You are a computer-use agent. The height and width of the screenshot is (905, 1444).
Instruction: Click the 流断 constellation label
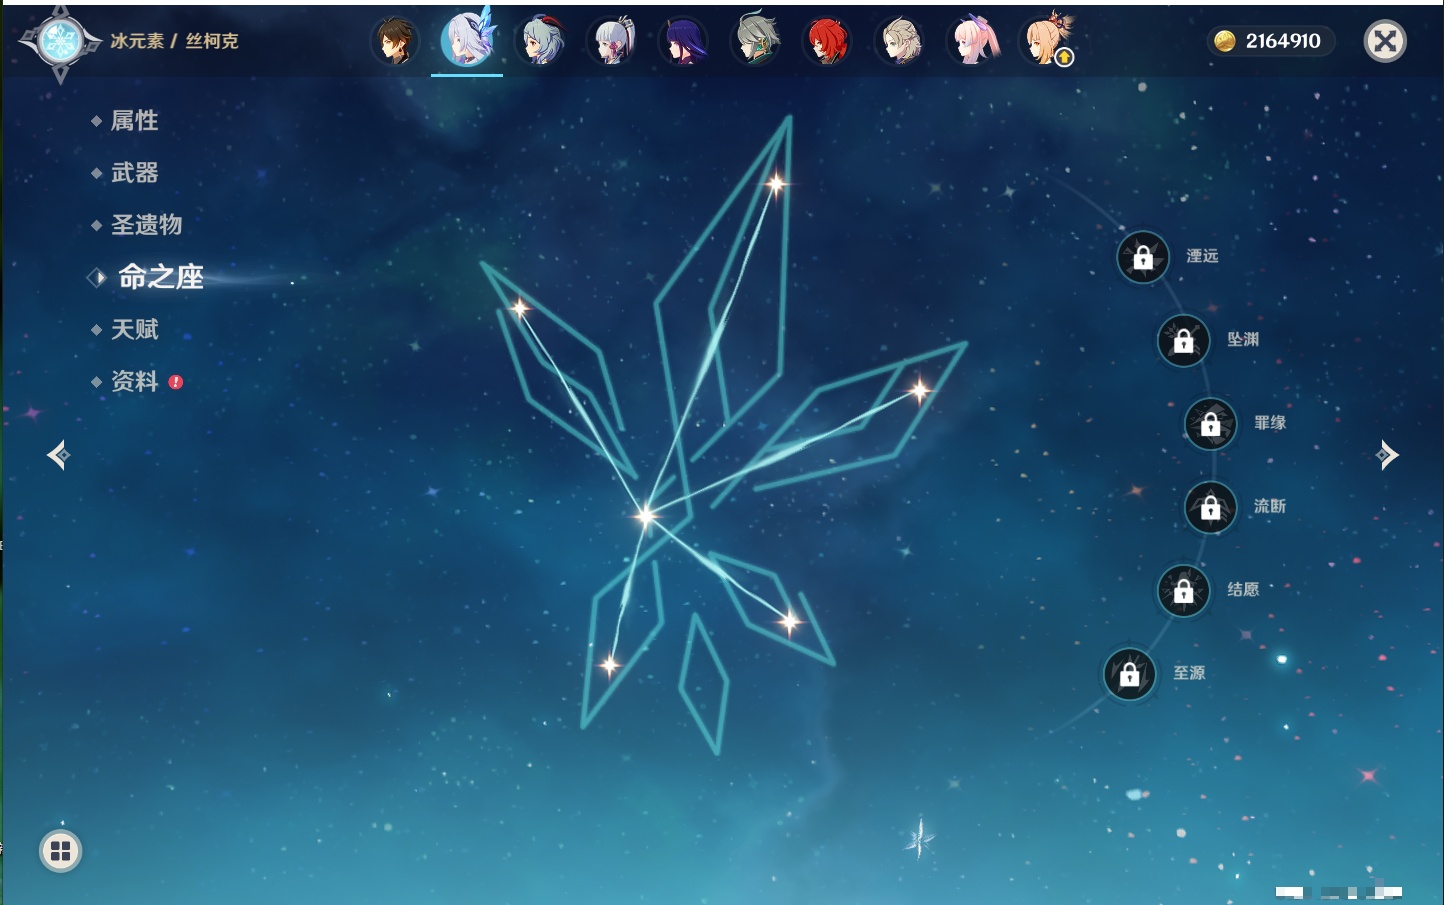tap(1270, 507)
